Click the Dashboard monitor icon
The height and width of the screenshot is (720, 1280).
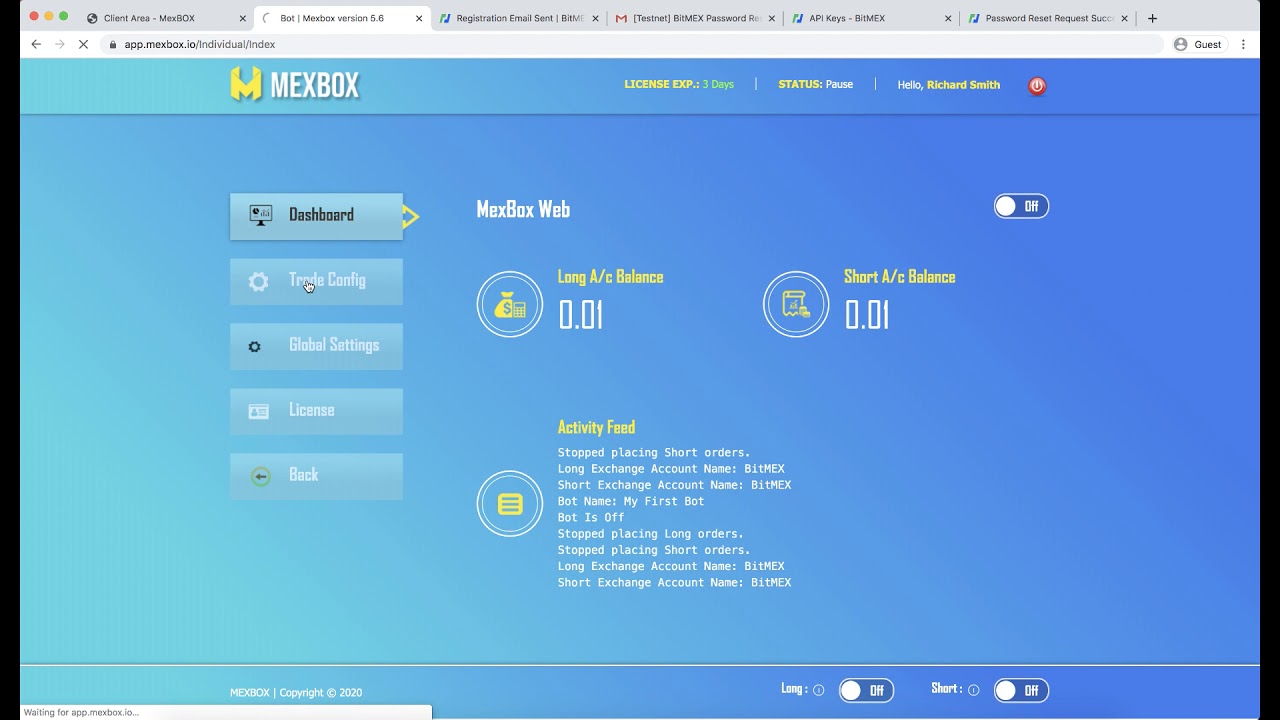tap(261, 215)
